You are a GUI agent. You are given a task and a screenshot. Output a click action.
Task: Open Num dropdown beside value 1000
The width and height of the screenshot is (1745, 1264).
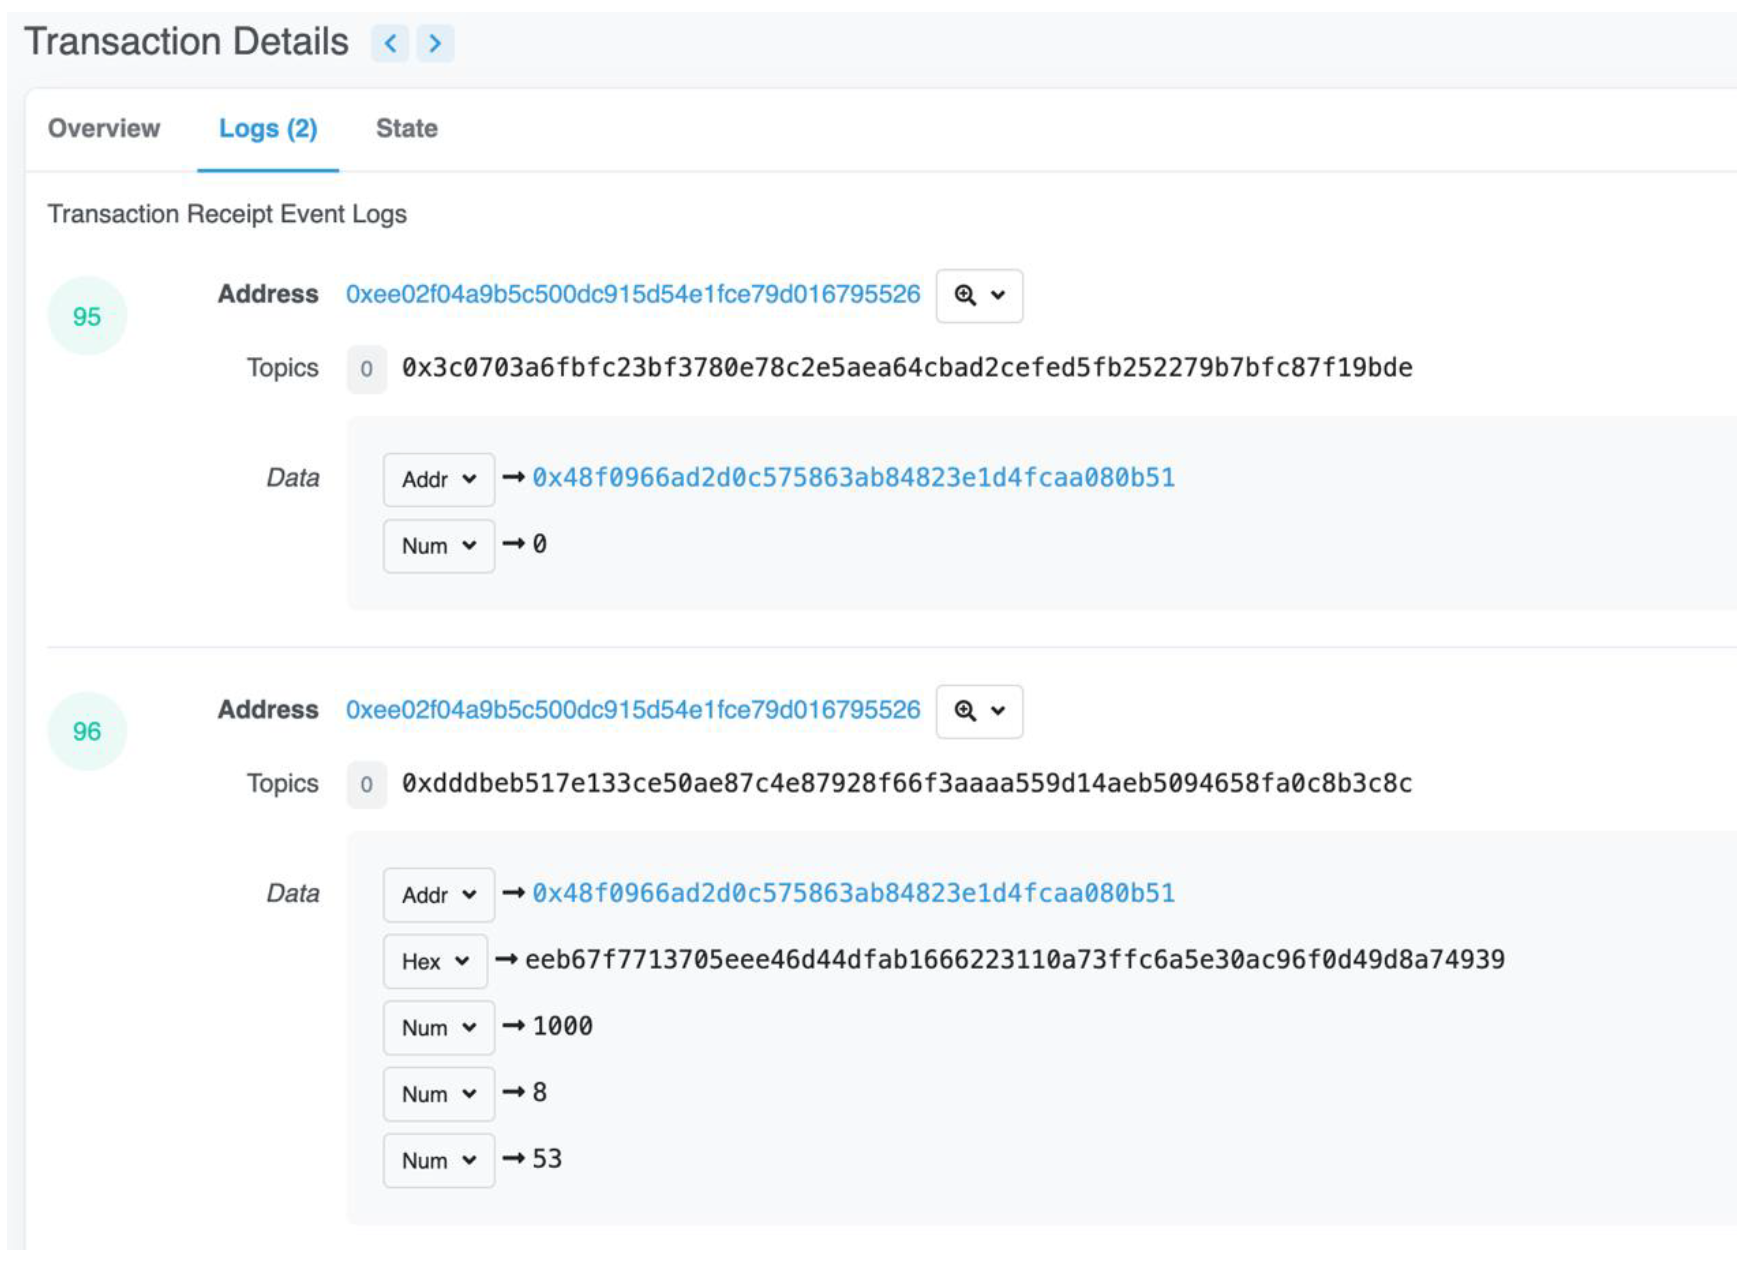pos(438,1028)
